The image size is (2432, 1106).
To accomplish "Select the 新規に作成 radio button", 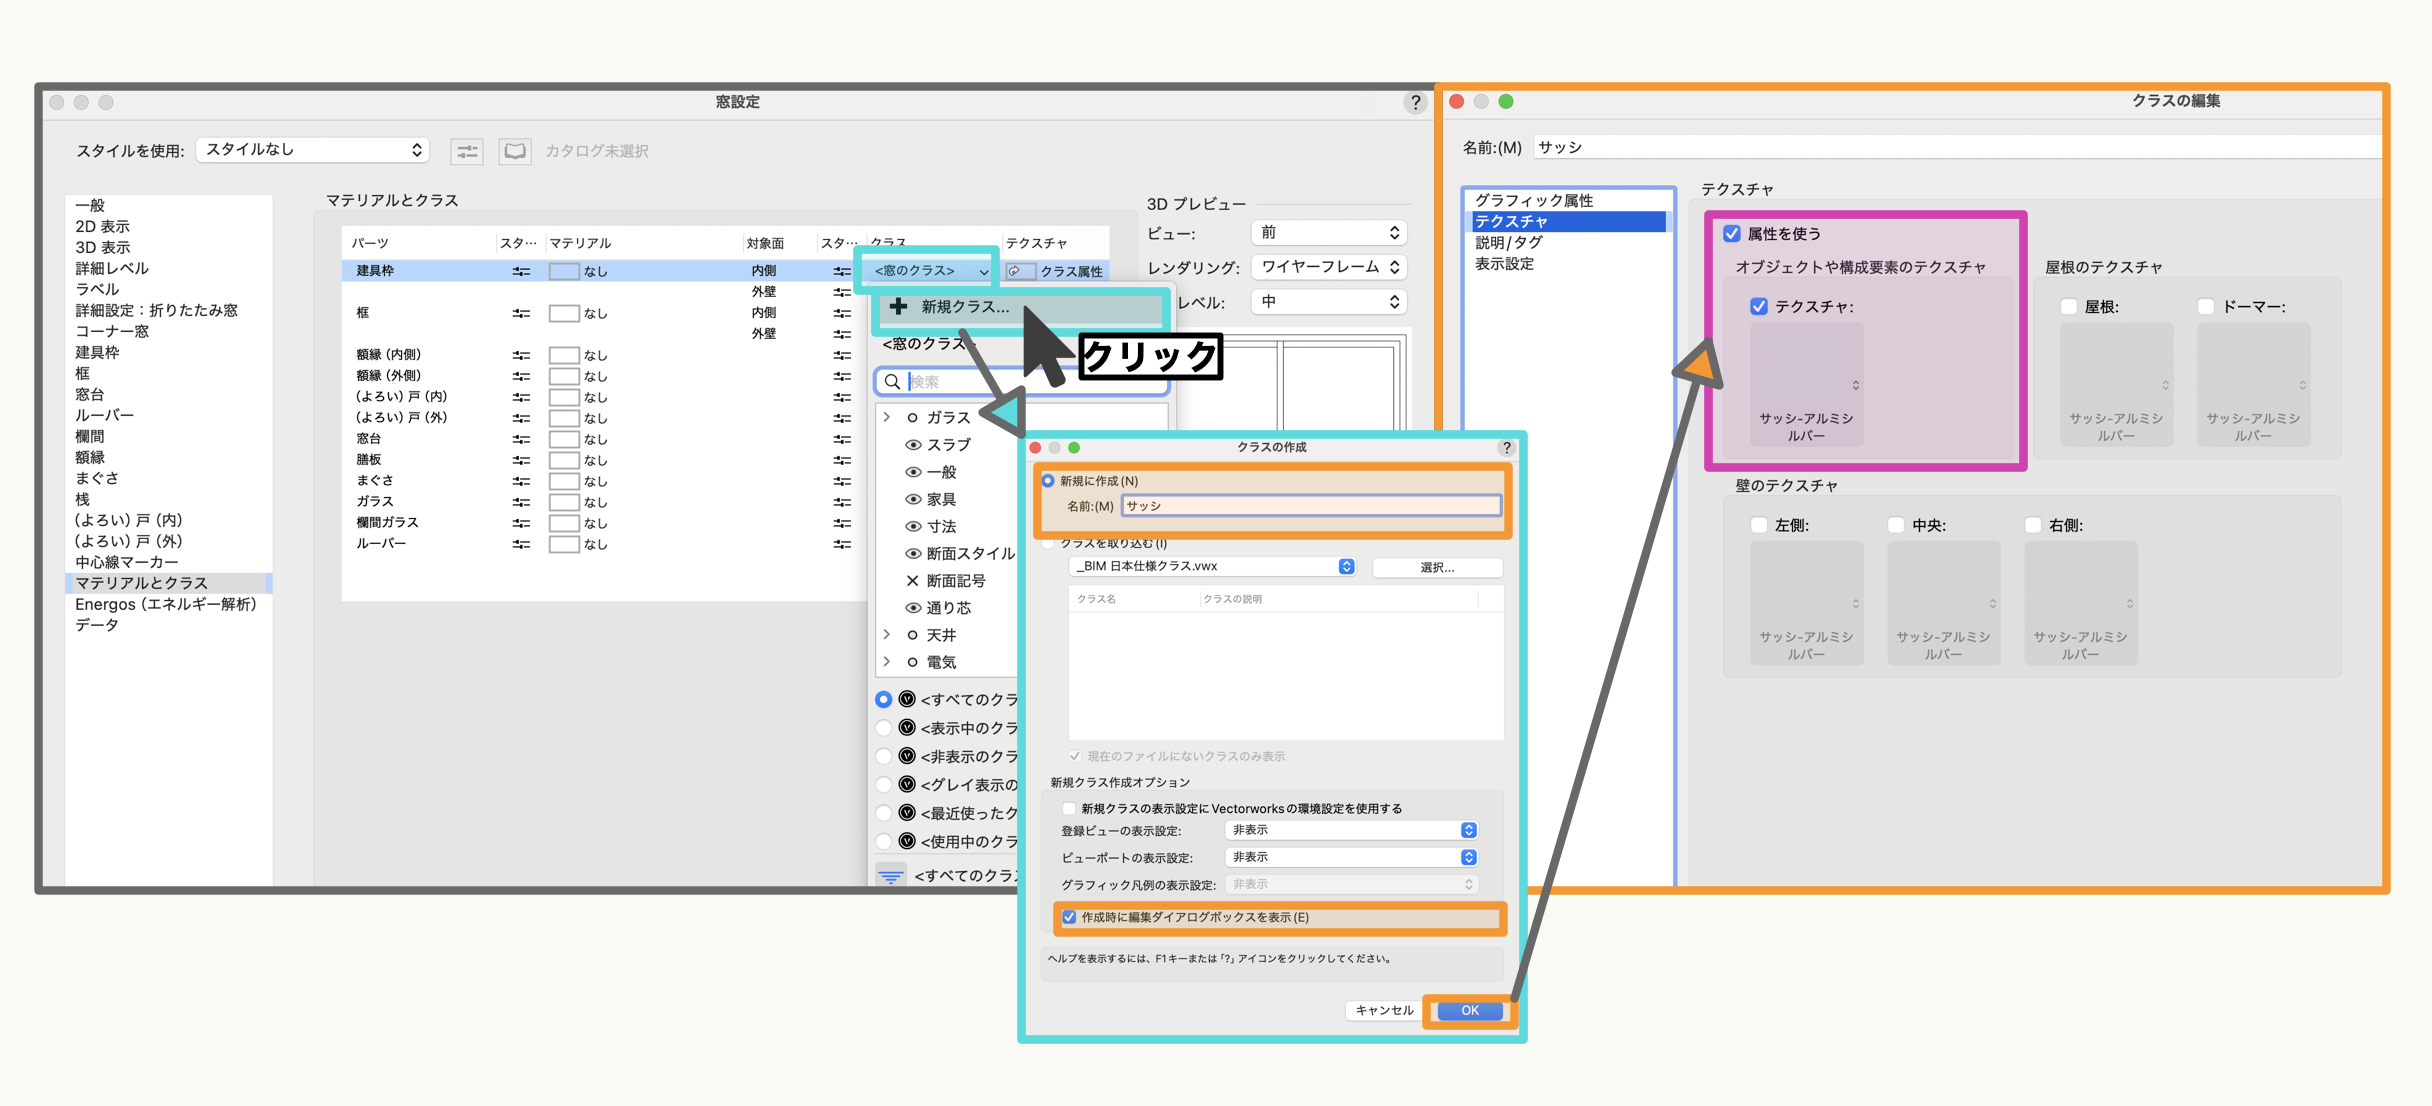I will pos(1048,481).
